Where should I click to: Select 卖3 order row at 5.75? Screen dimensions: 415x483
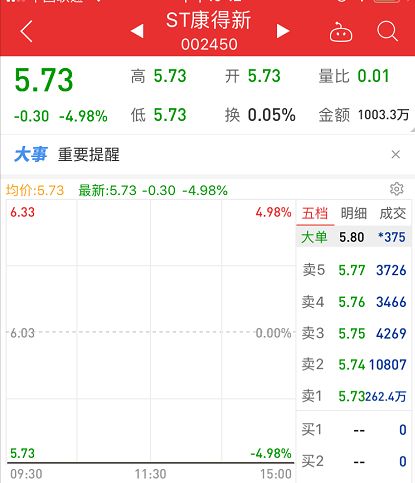pyautogui.click(x=354, y=333)
